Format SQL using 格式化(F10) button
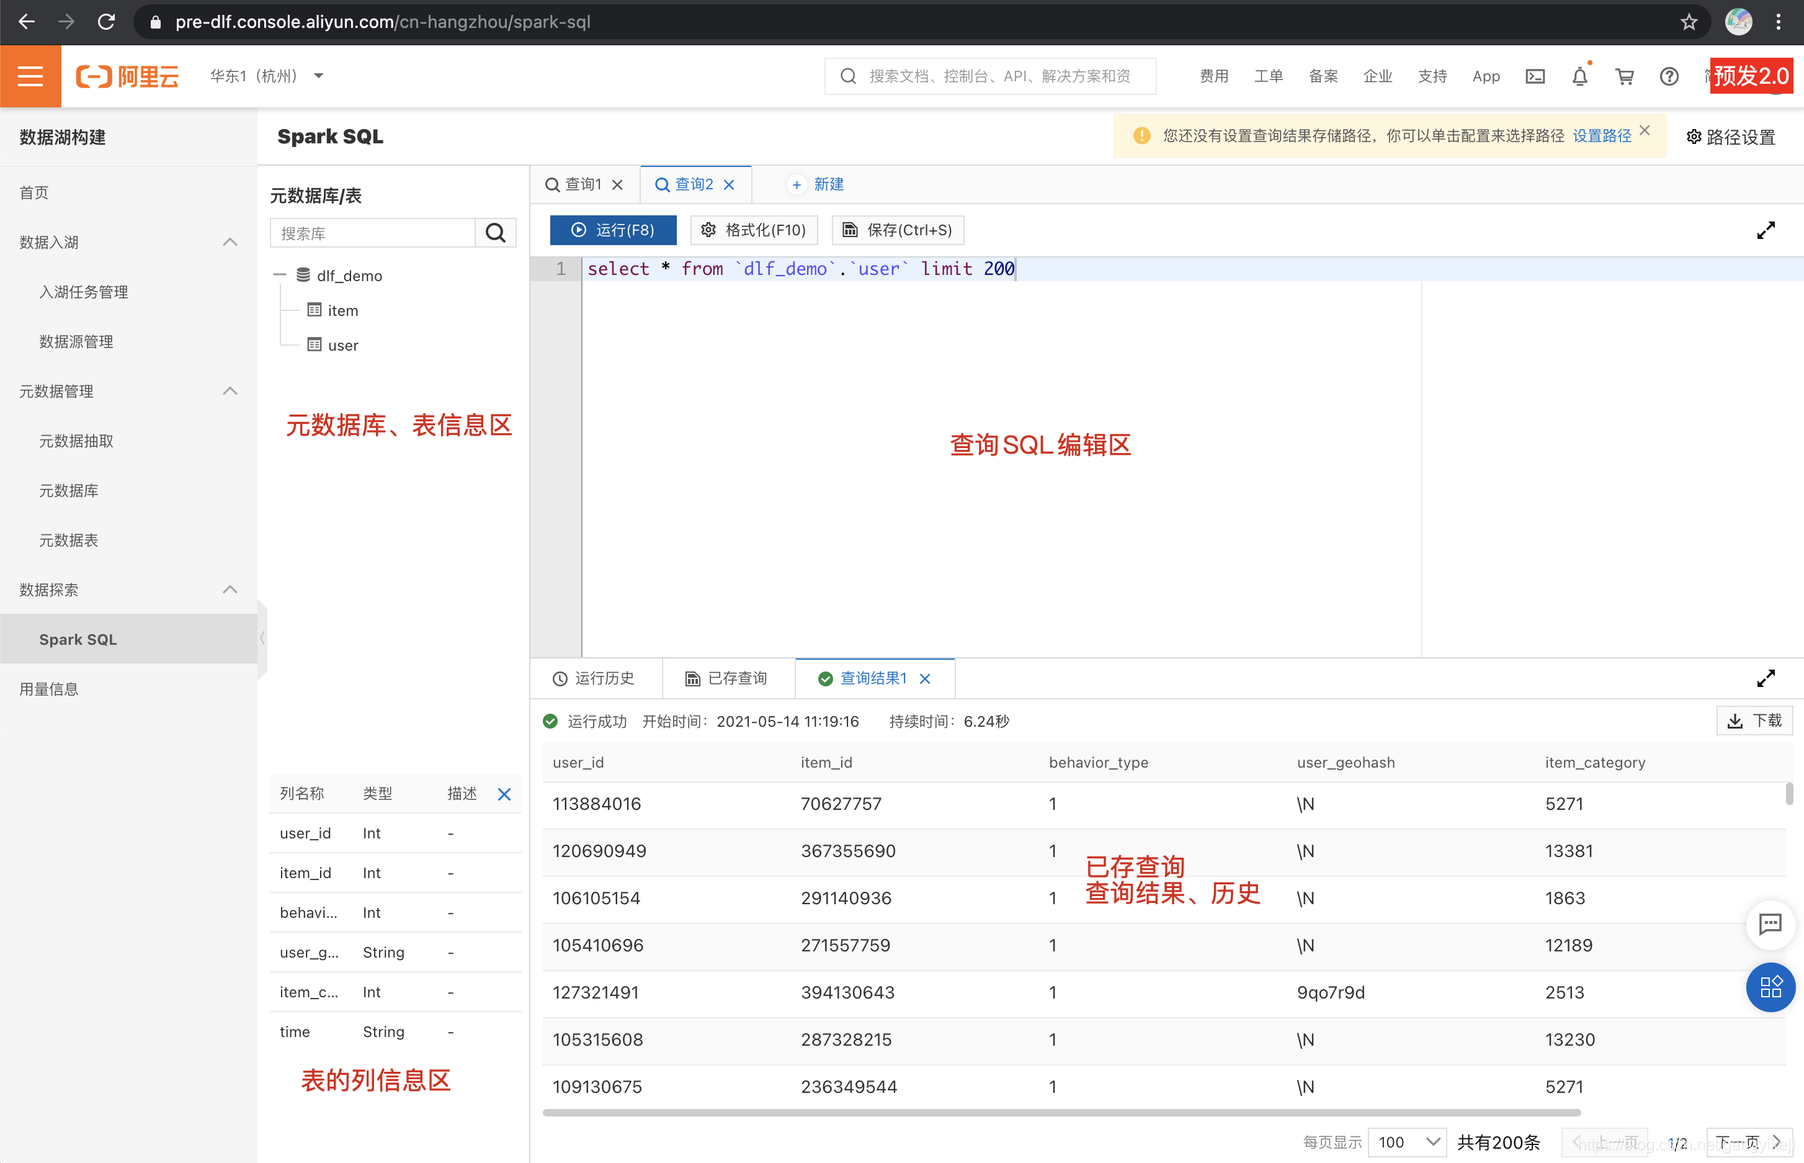This screenshot has height=1163, width=1804. tap(754, 229)
